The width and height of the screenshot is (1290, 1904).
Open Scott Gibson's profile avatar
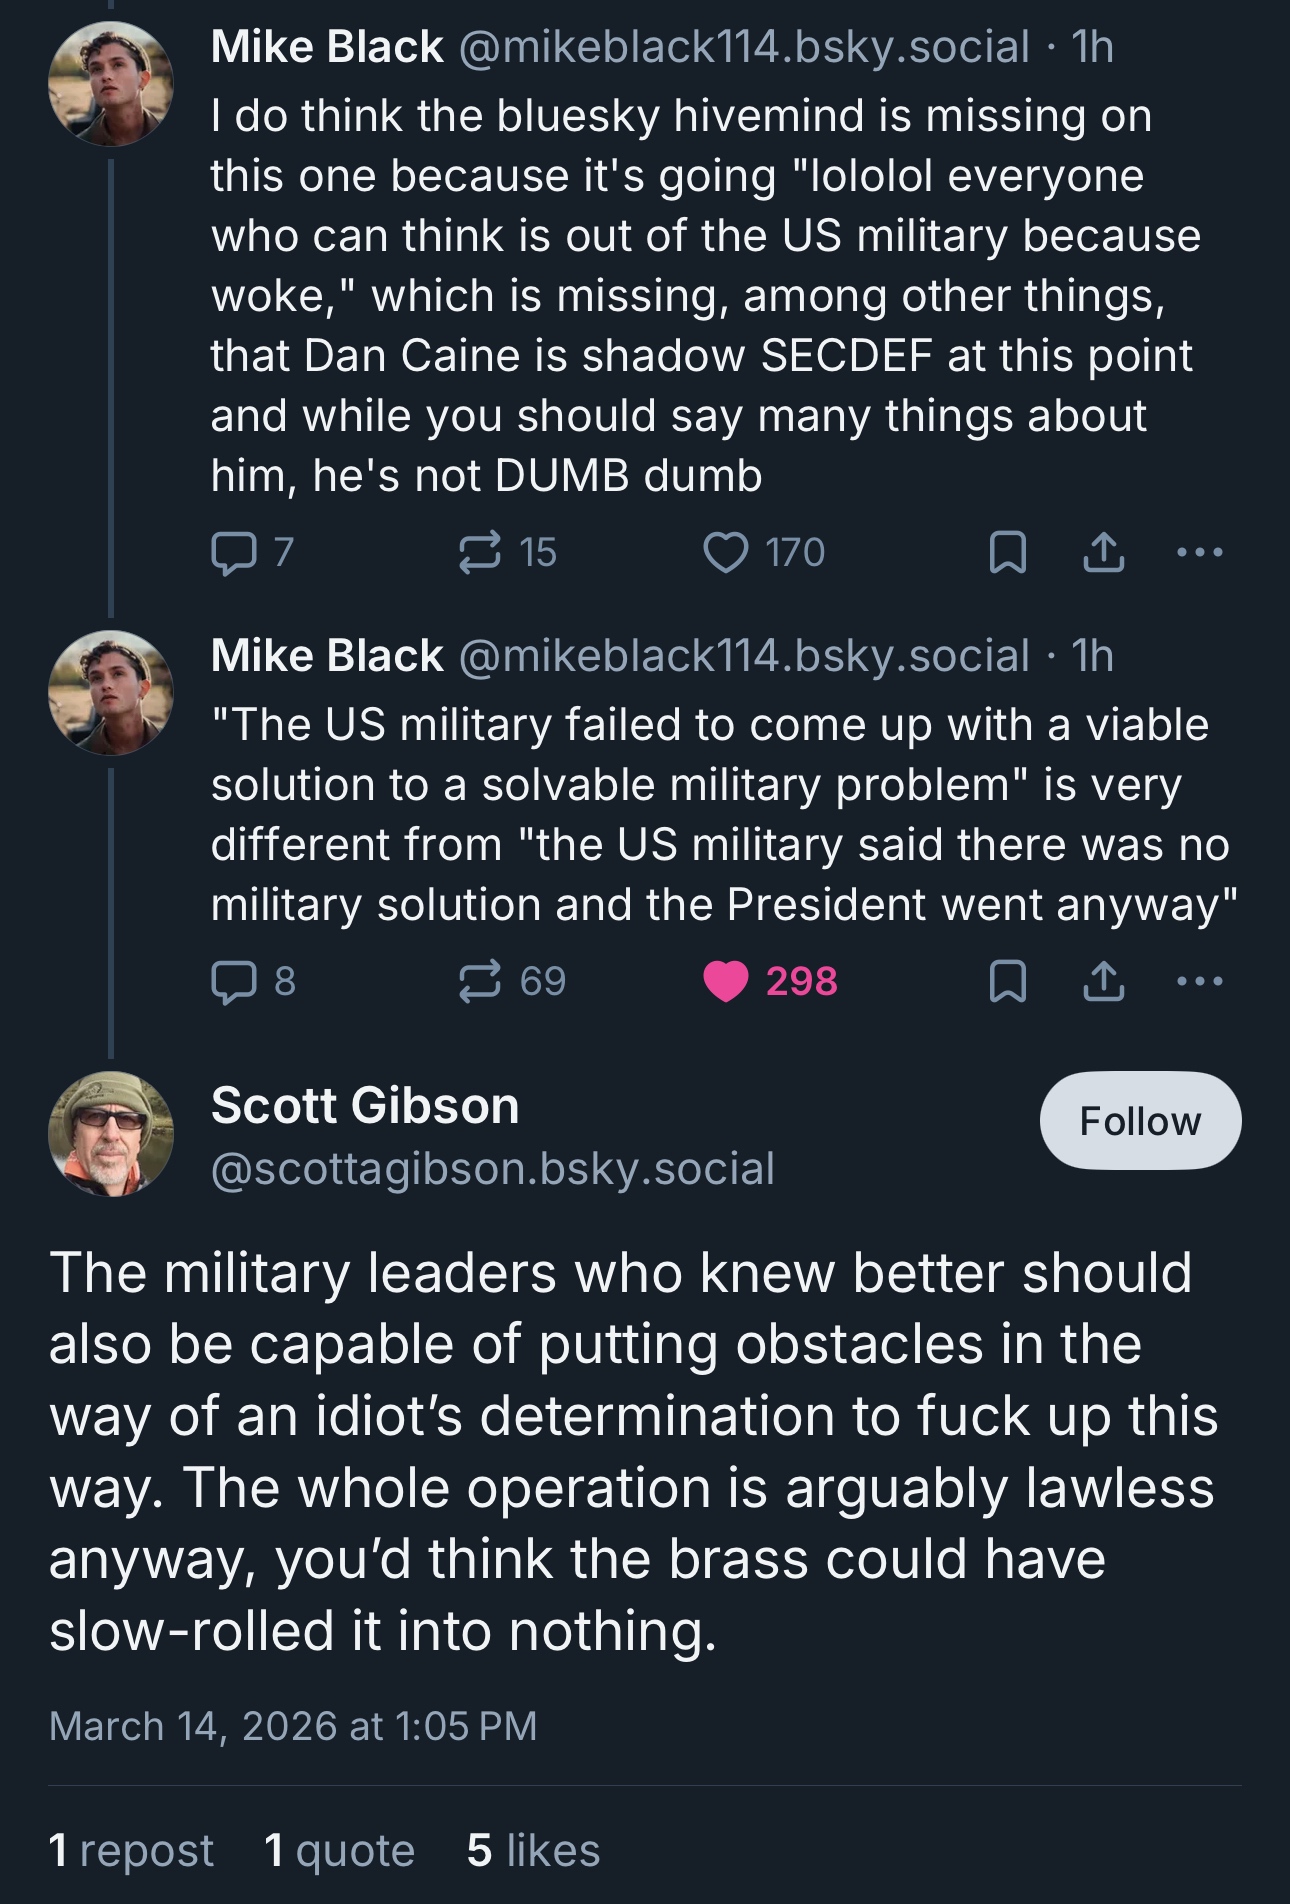click(111, 1134)
